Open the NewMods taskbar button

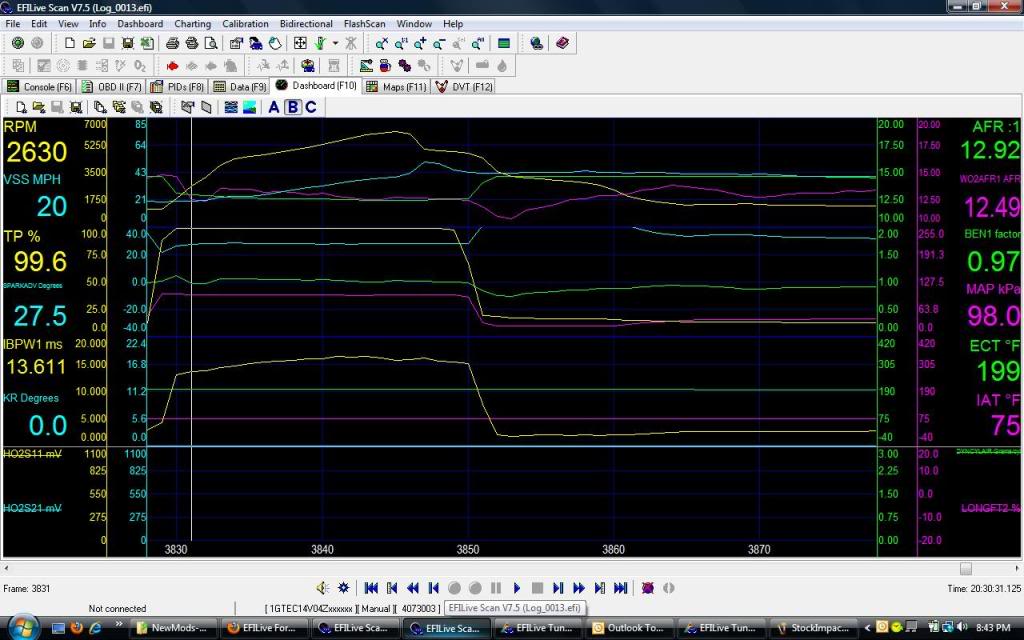(175, 628)
